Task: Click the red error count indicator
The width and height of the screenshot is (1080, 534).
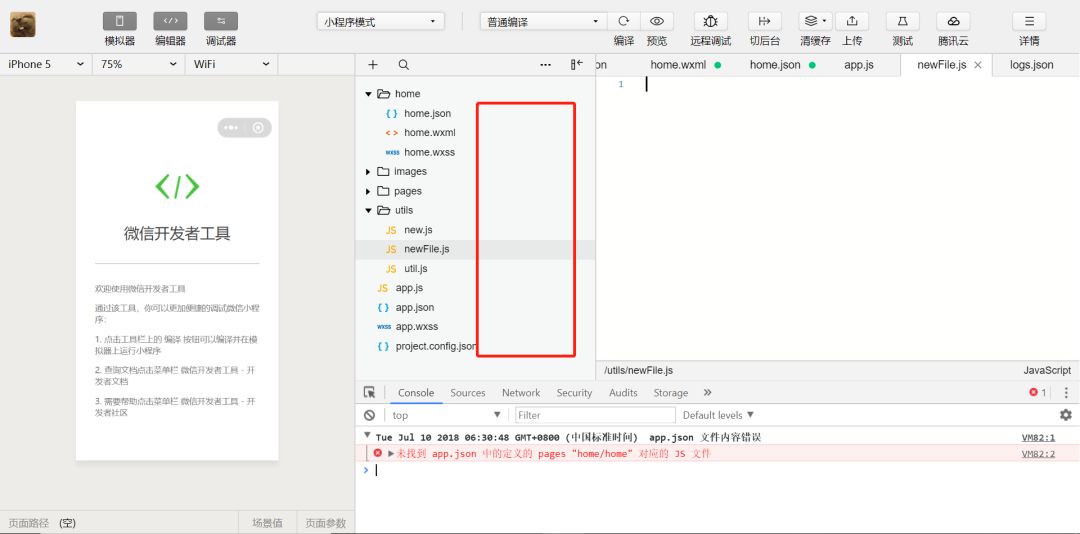Action: pyautogui.click(x=1038, y=392)
